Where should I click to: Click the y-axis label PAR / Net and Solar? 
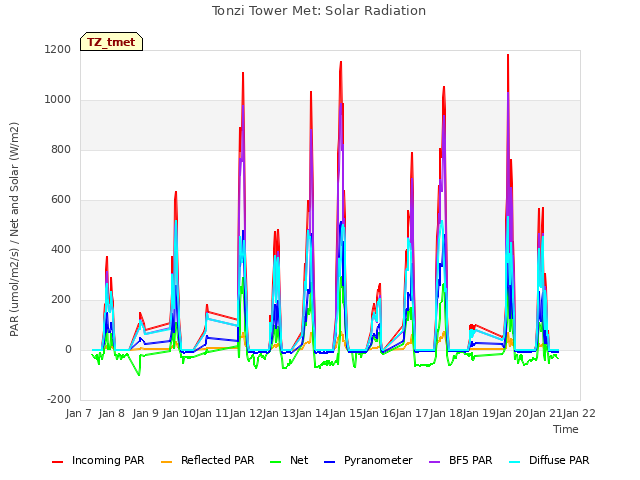[x=14, y=229]
